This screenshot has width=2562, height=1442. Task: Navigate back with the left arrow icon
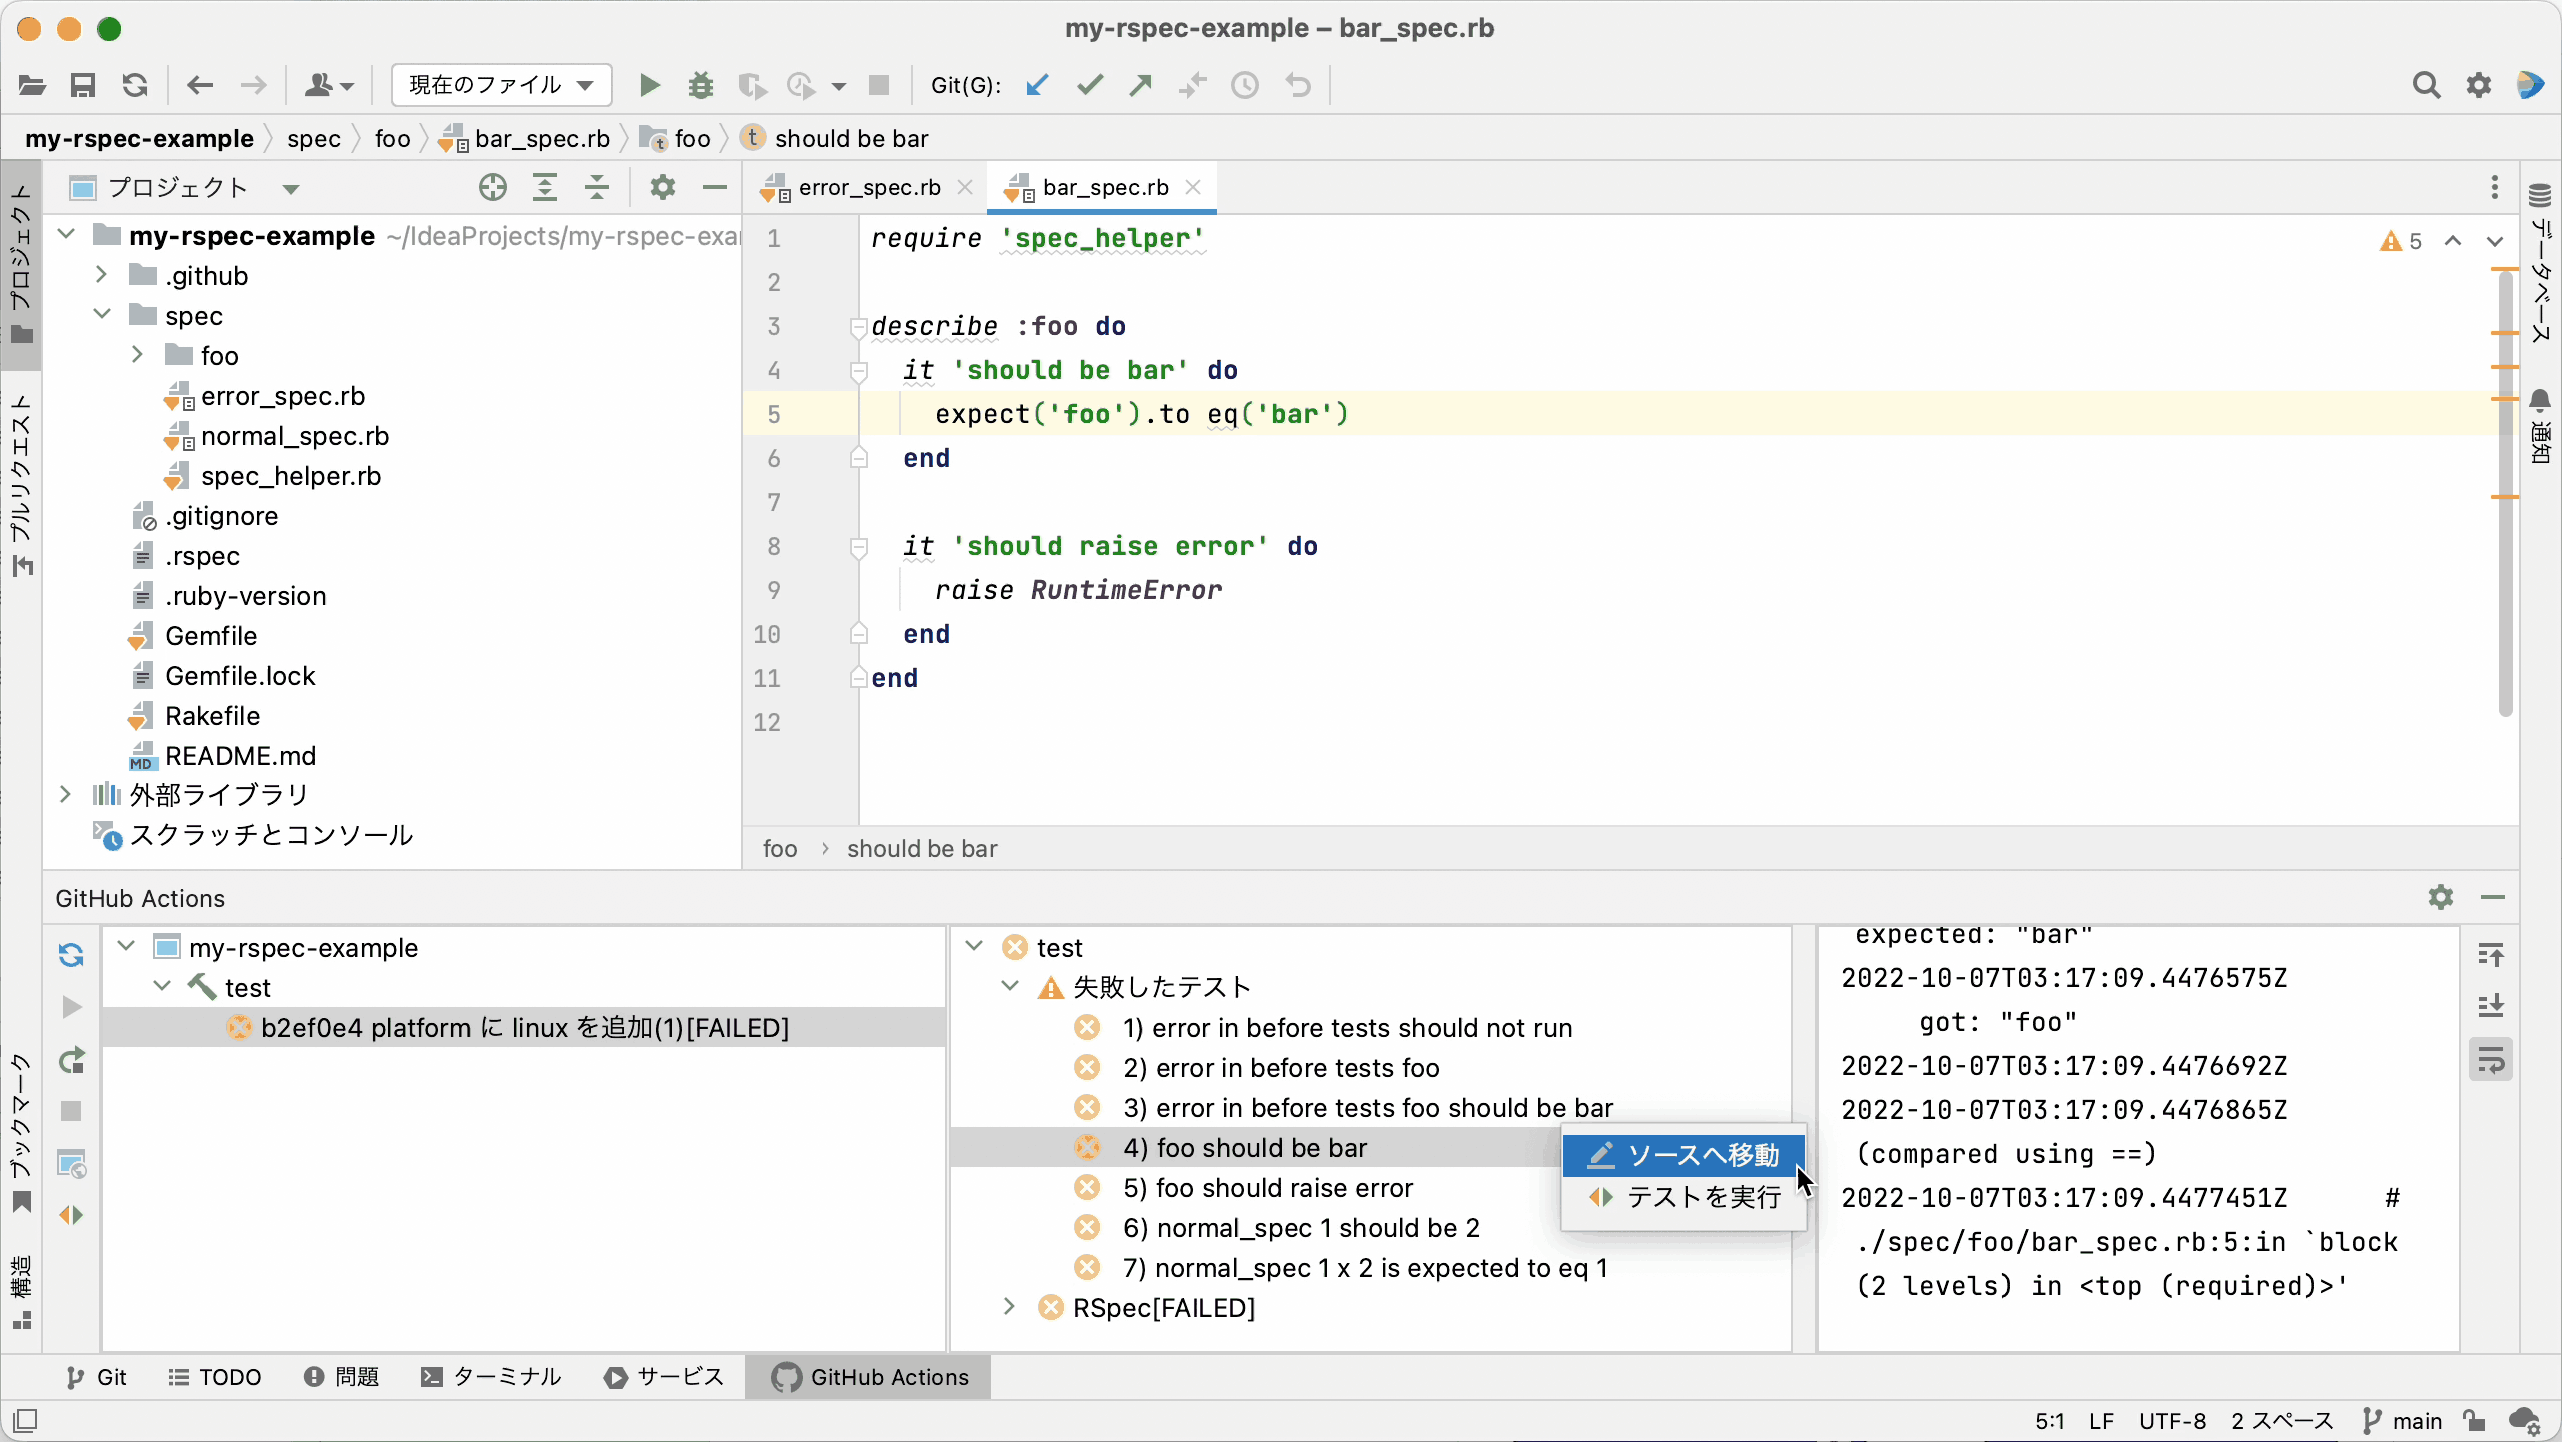pyautogui.click(x=200, y=85)
